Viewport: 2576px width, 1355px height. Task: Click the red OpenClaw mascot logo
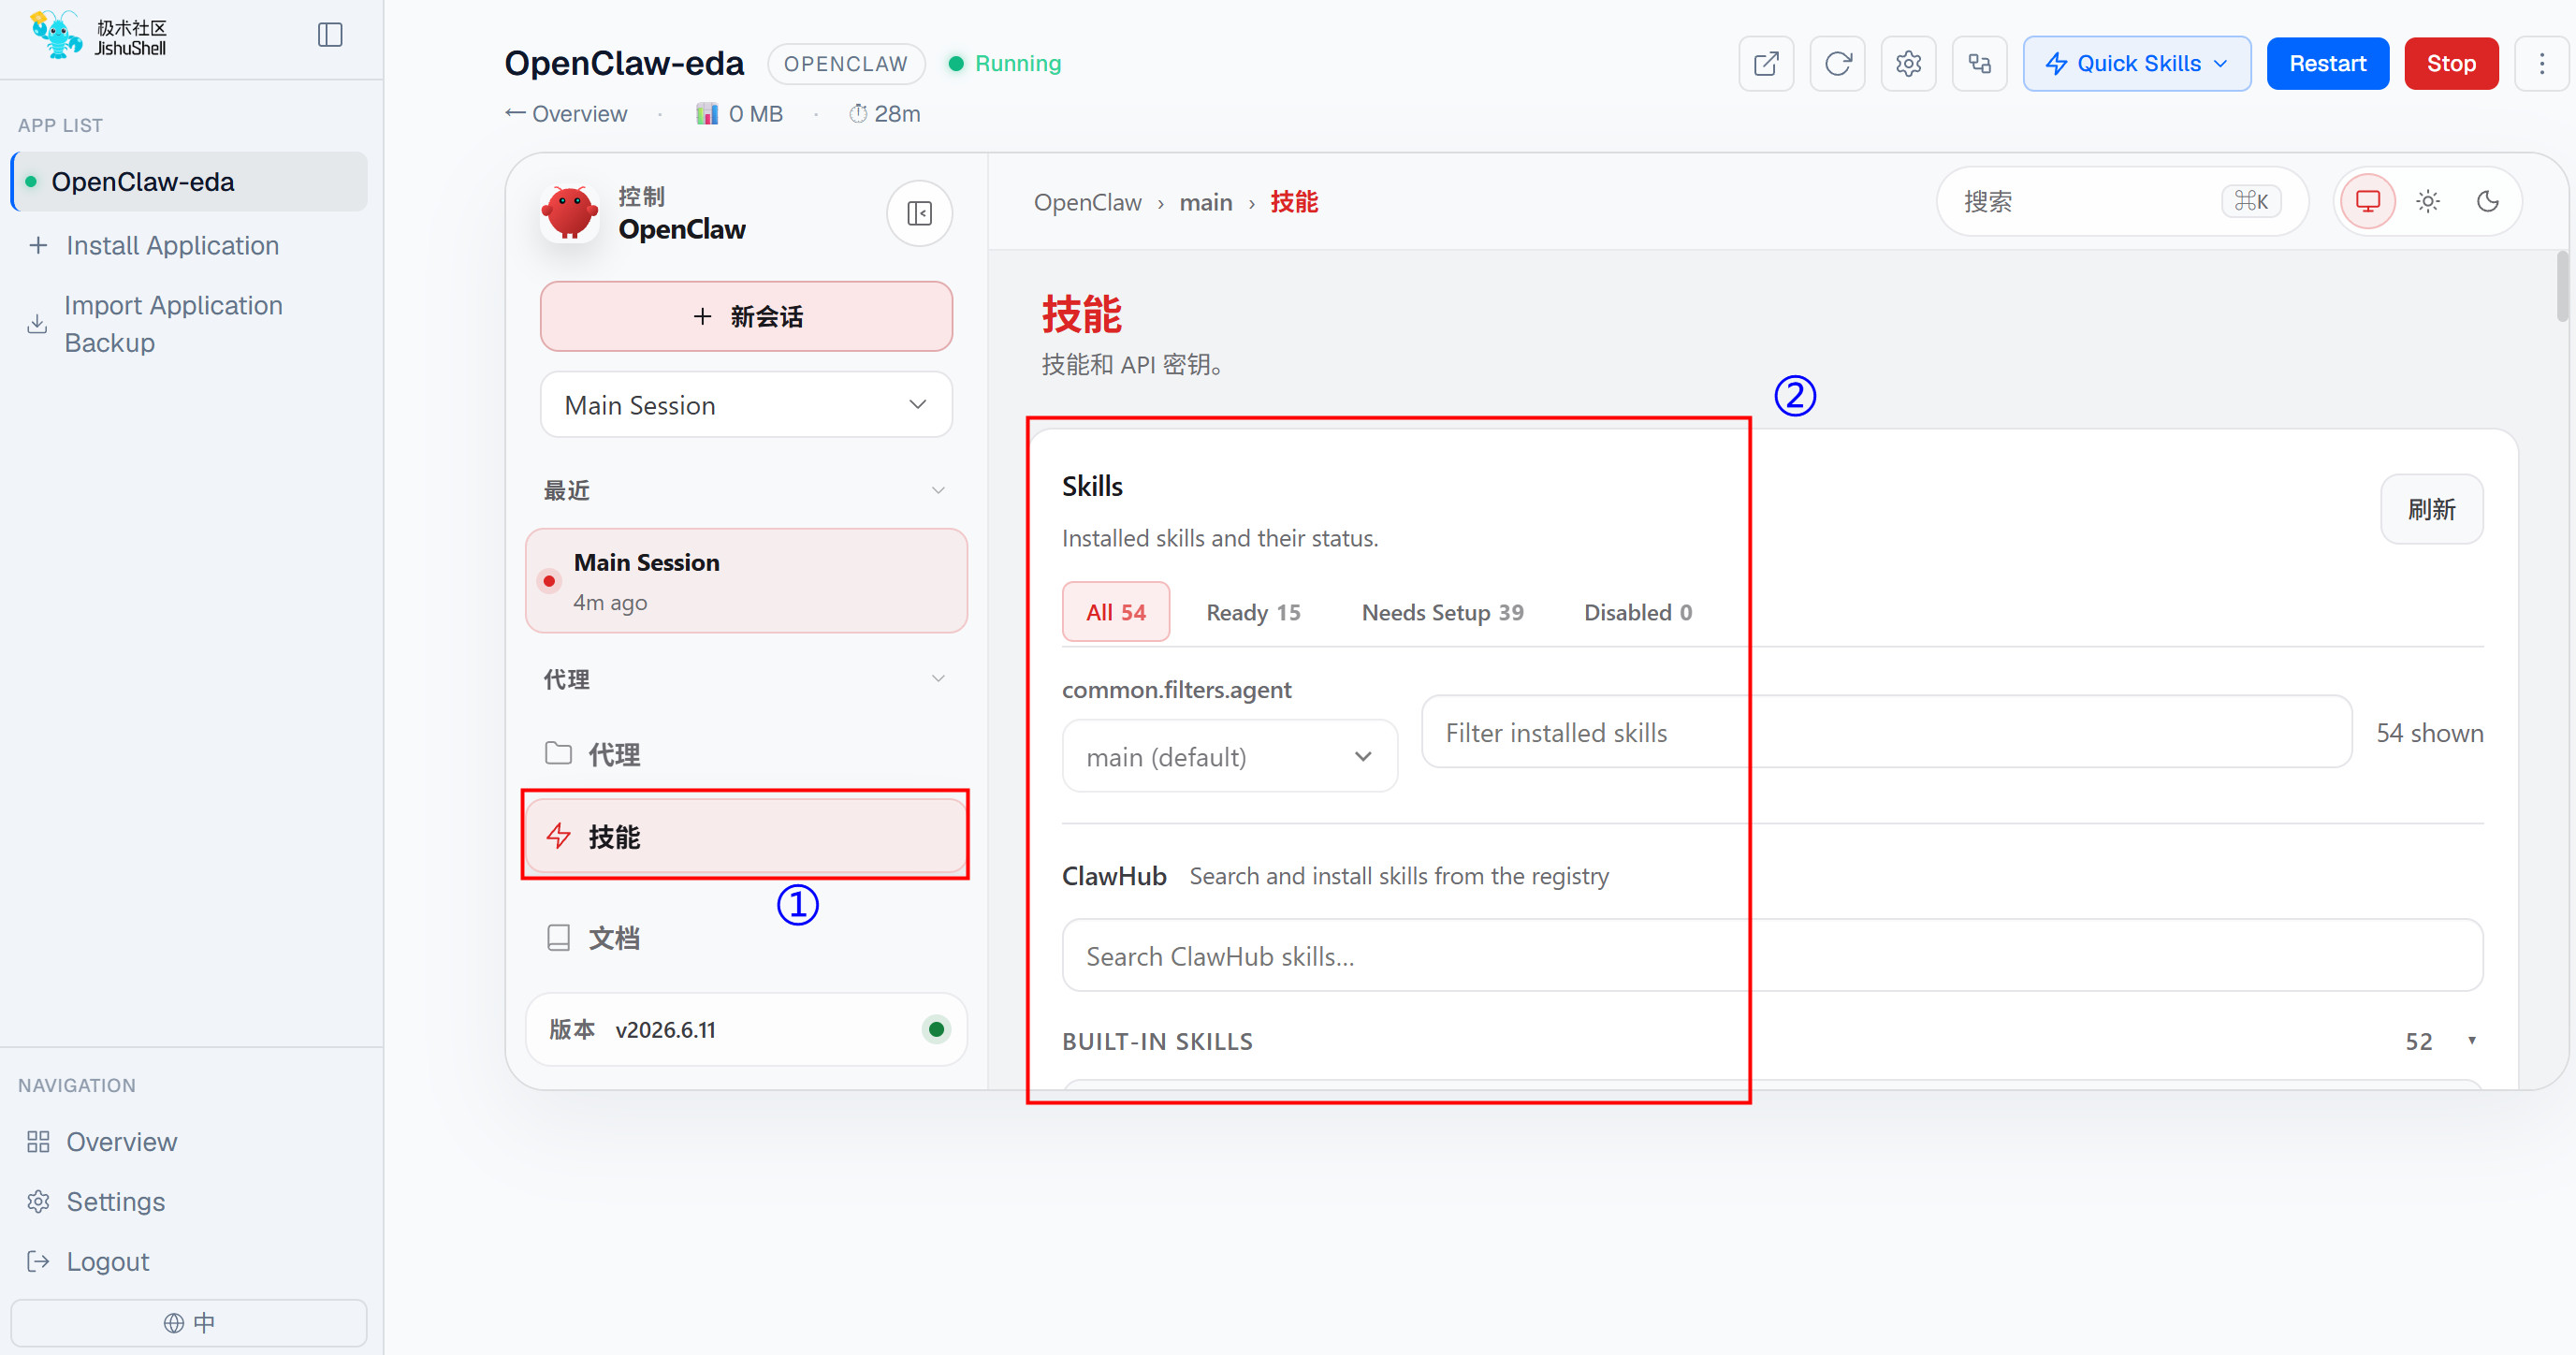(x=569, y=213)
